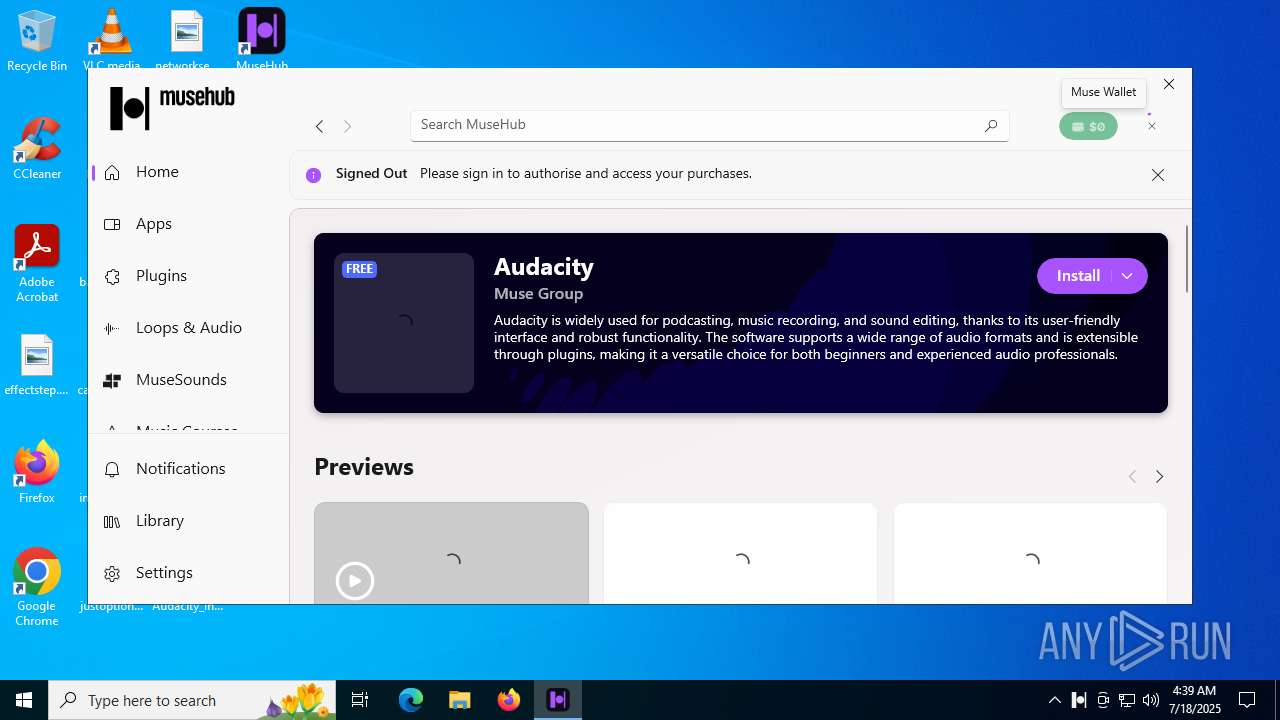The width and height of the screenshot is (1280, 720).
Task: Click the purple Signed Out info icon
Action: (x=313, y=175)
